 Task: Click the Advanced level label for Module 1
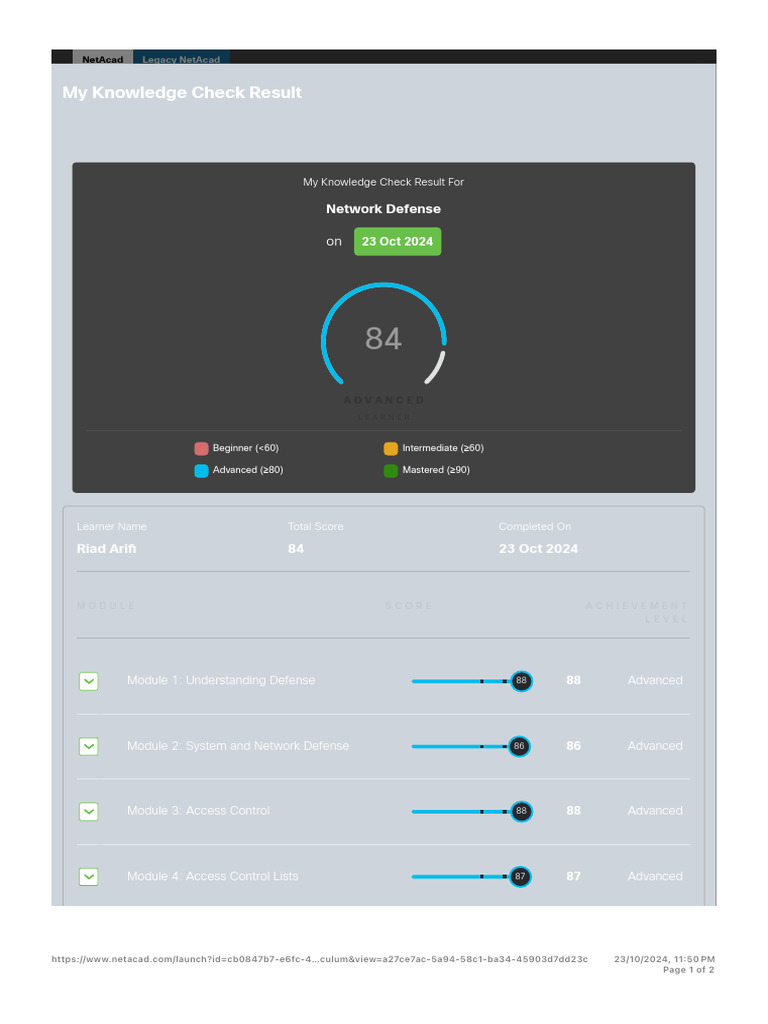655,680
